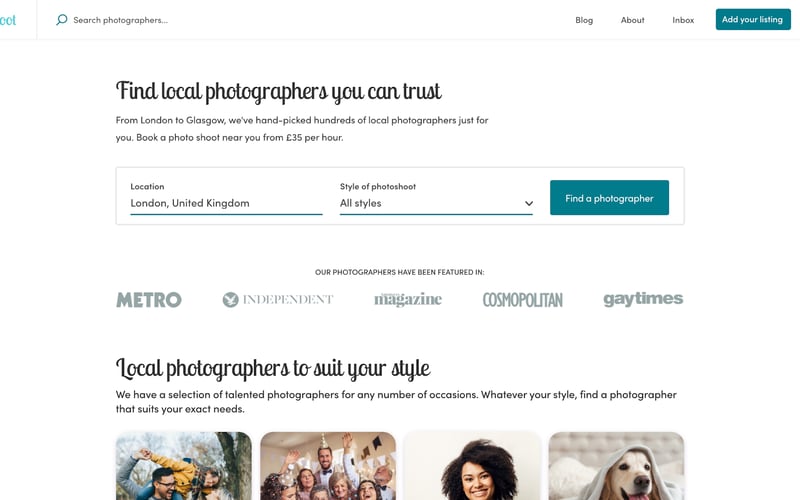800x500 pixels.
Task: Open the party celebration thumbnail
Action: [x=328, y=466]
